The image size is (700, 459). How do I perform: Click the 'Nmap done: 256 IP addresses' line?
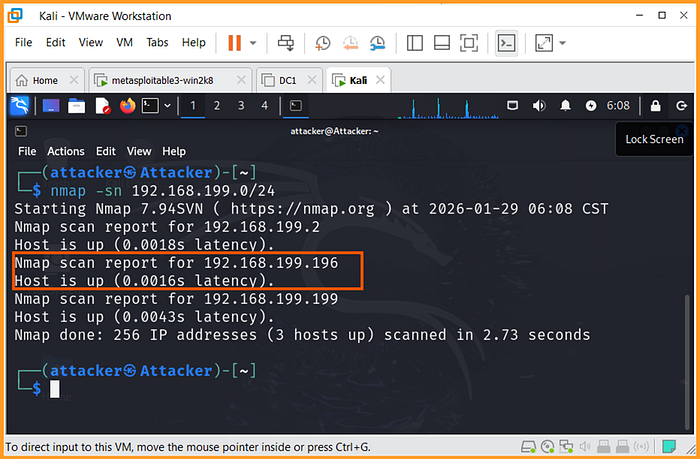pos(302,335)
